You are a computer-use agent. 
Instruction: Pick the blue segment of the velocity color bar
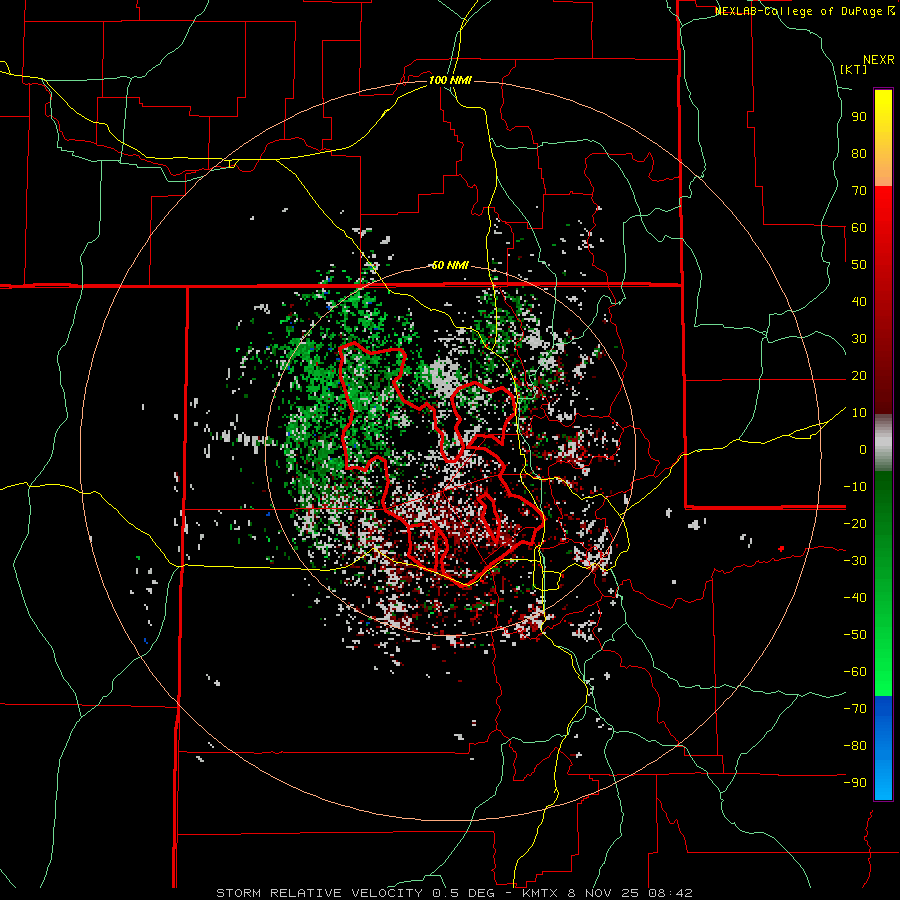click(x=883, y=748)
